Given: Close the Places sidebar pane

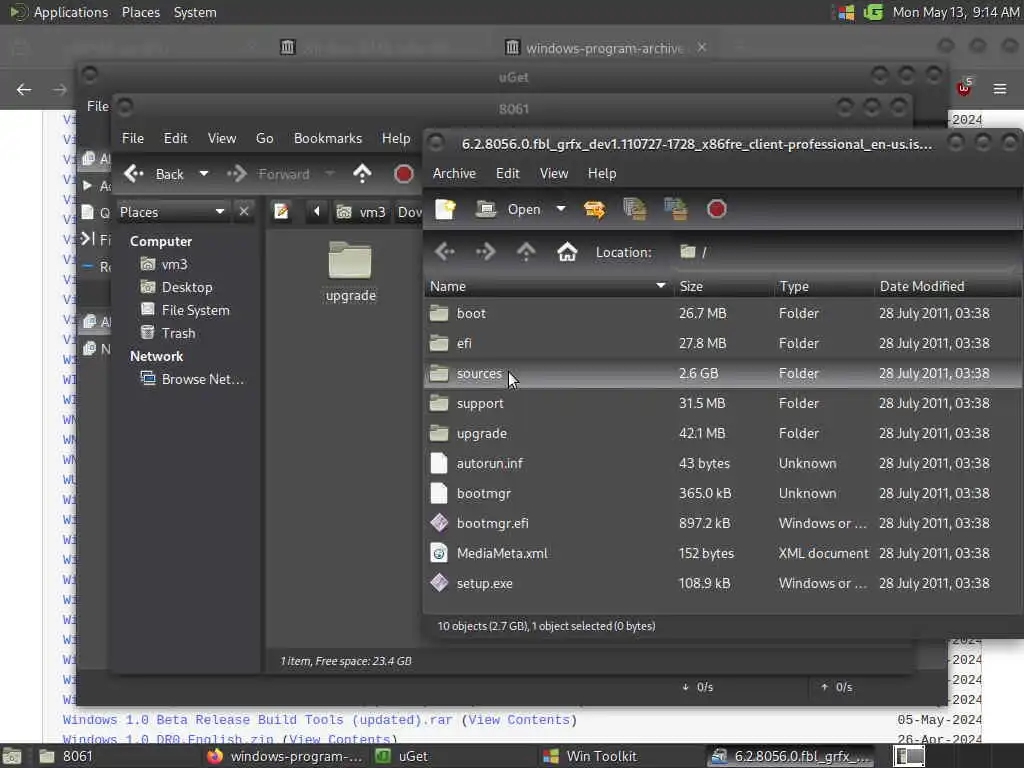Looking at the screenshot, I should (x=244, y=212).
